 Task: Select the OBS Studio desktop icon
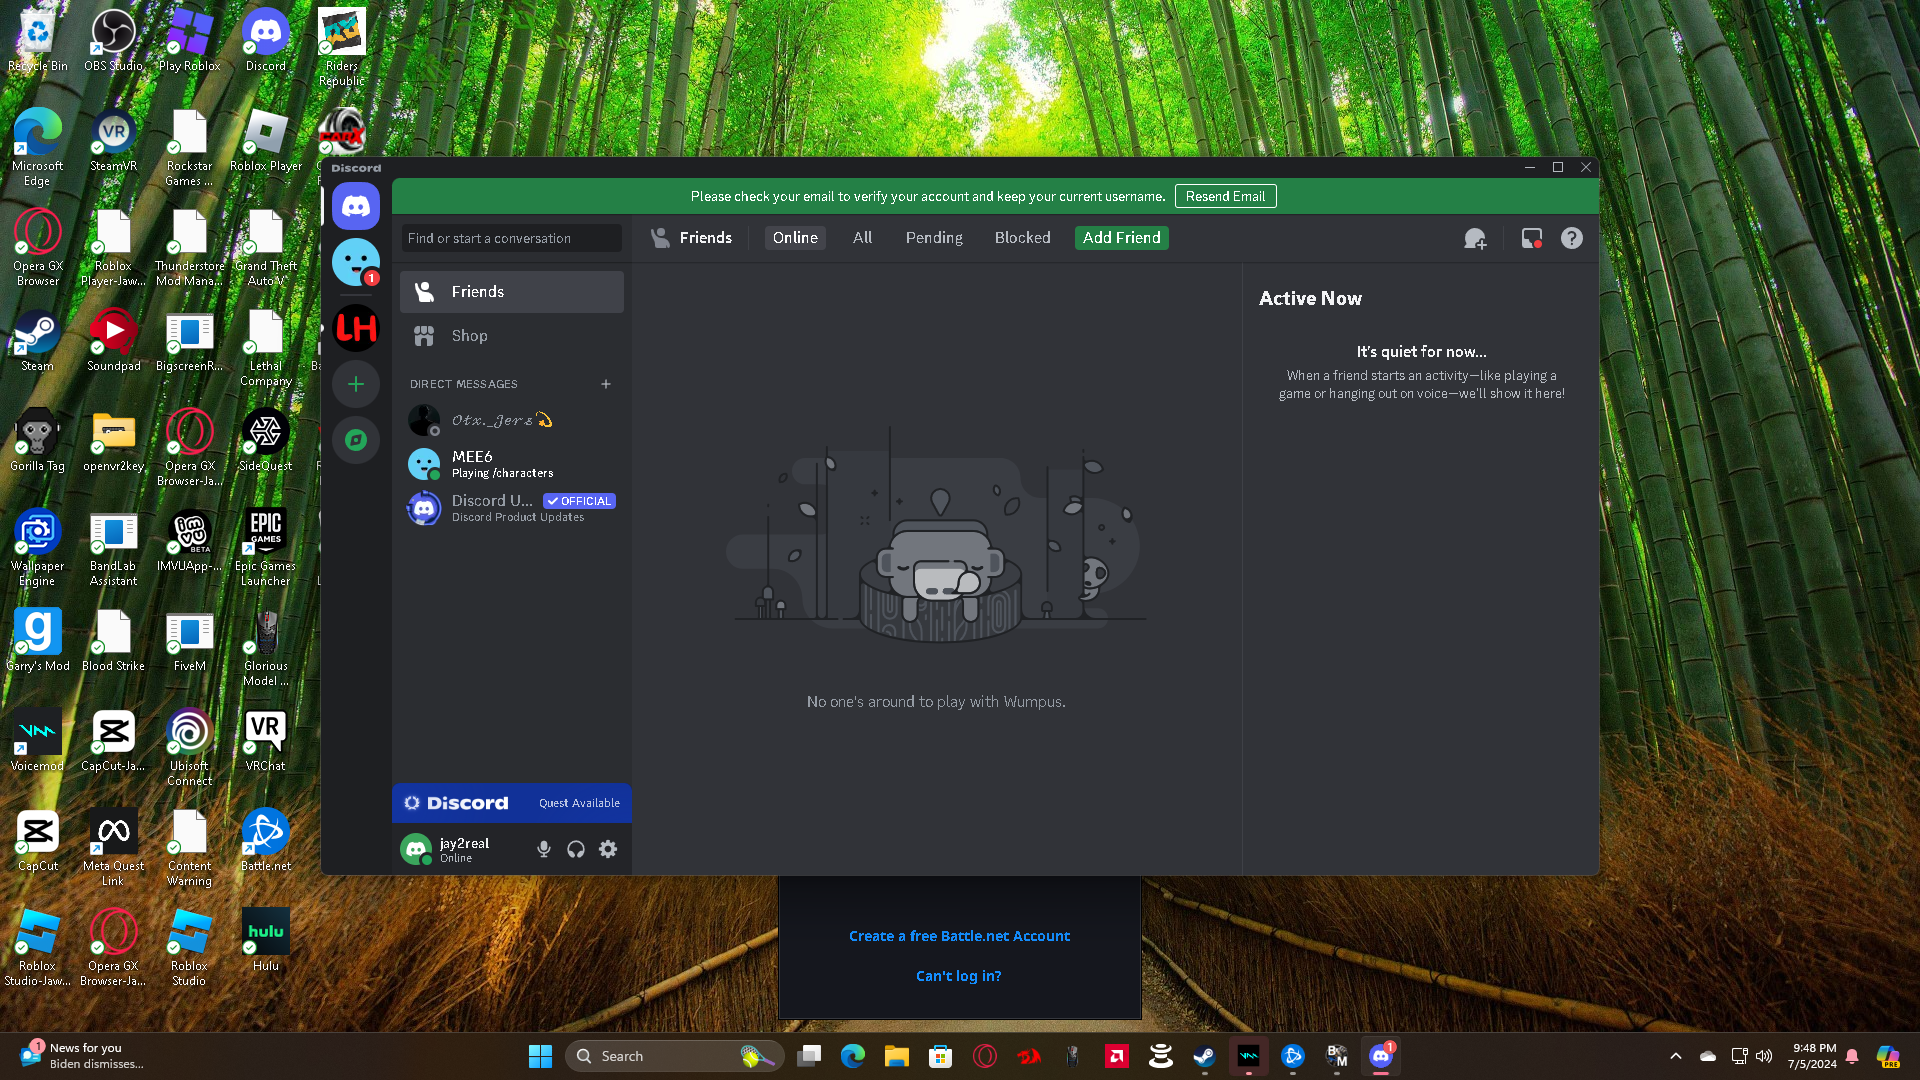[x=114, y=42]
